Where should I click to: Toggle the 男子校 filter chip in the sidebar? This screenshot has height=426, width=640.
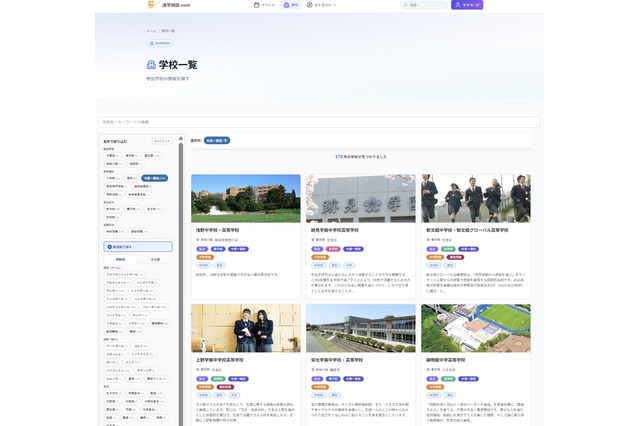(x=133, y=209)
